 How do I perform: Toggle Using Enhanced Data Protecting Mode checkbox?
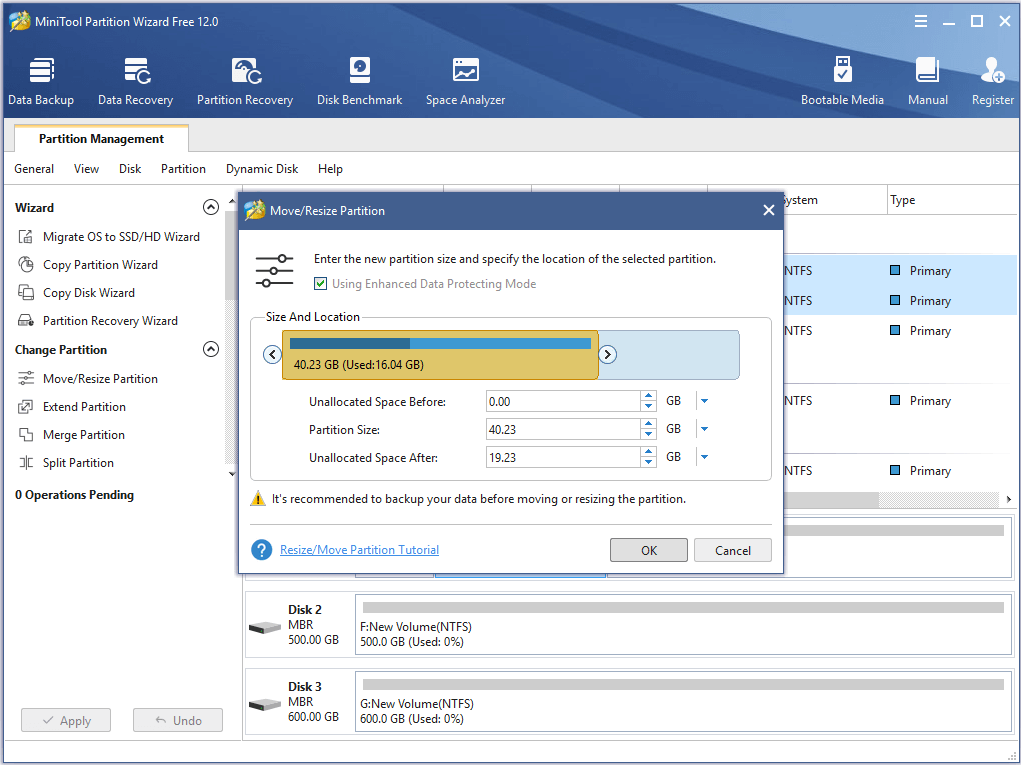click(320, 284)
